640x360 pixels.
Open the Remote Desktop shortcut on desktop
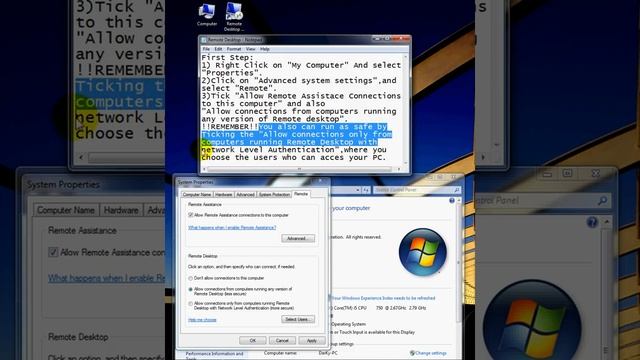pos(234,16)
